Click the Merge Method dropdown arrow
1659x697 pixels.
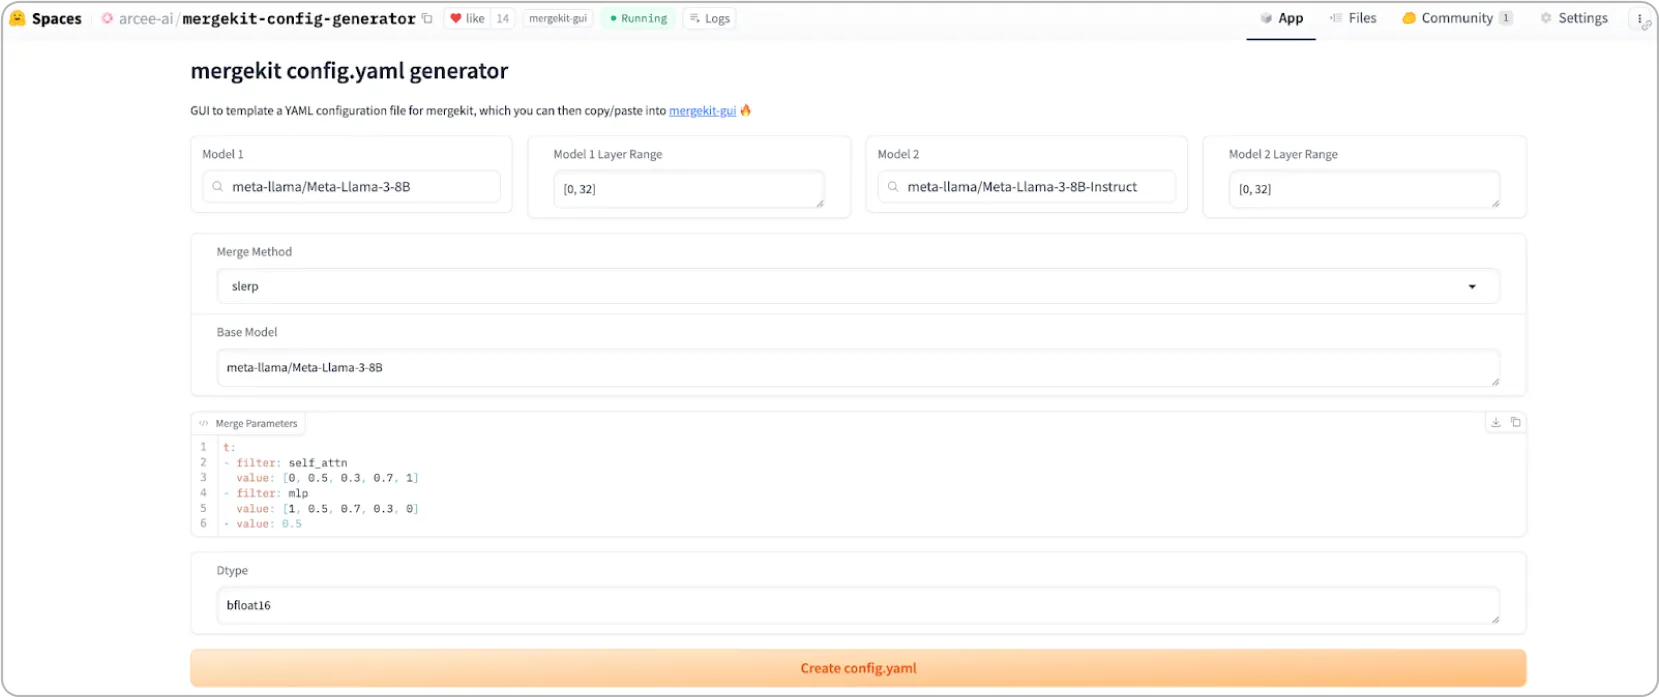pos(1472,287)
